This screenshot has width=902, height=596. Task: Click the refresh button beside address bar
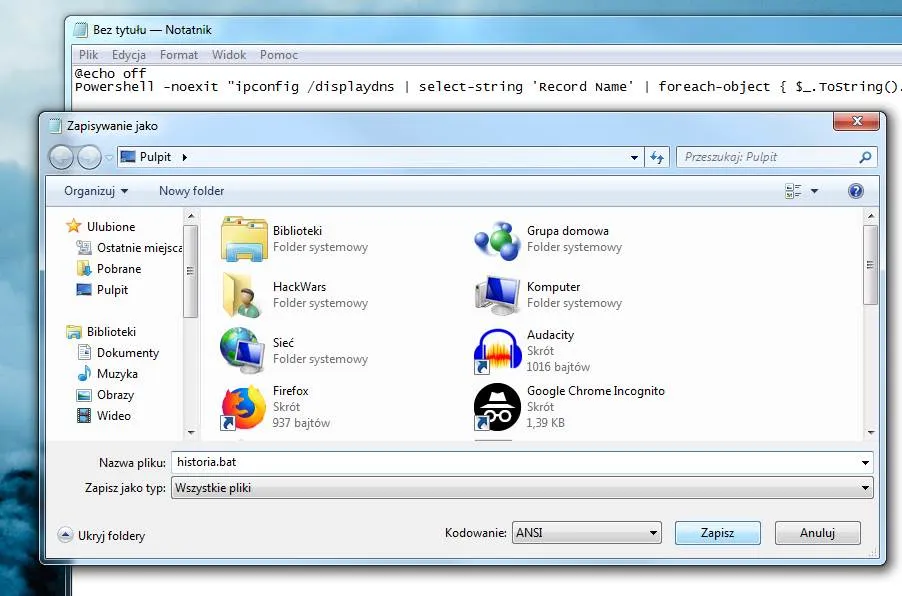(x=657, y=157)
